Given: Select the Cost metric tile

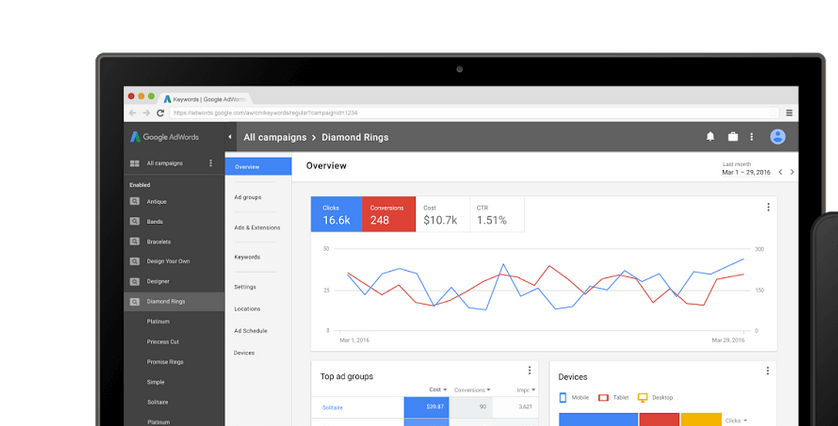Looking at the screenshot, I should (x=443, y=214).
